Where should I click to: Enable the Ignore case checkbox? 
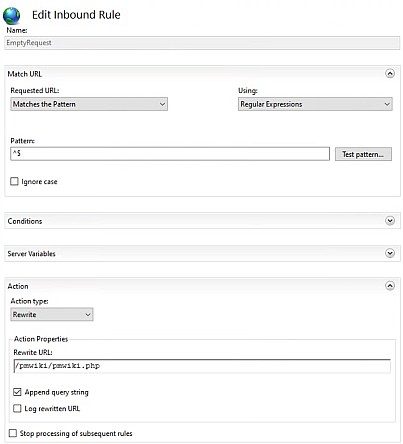(x=14, y=181)
